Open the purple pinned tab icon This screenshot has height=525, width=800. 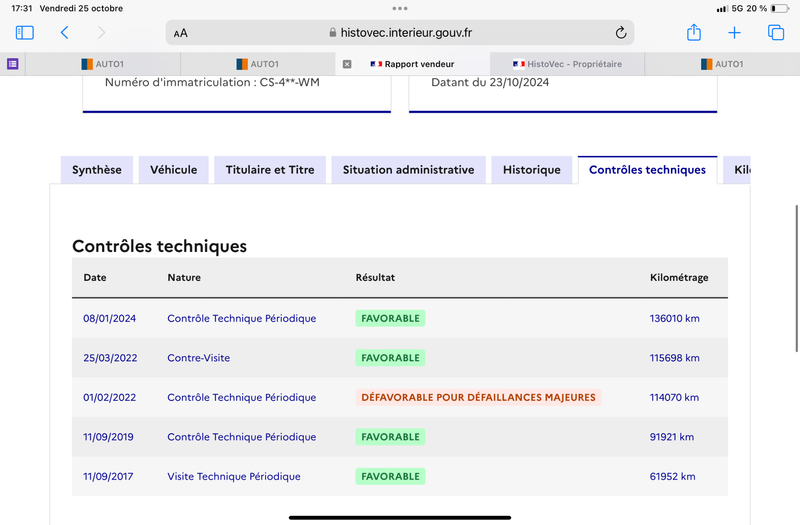[13, 64]
